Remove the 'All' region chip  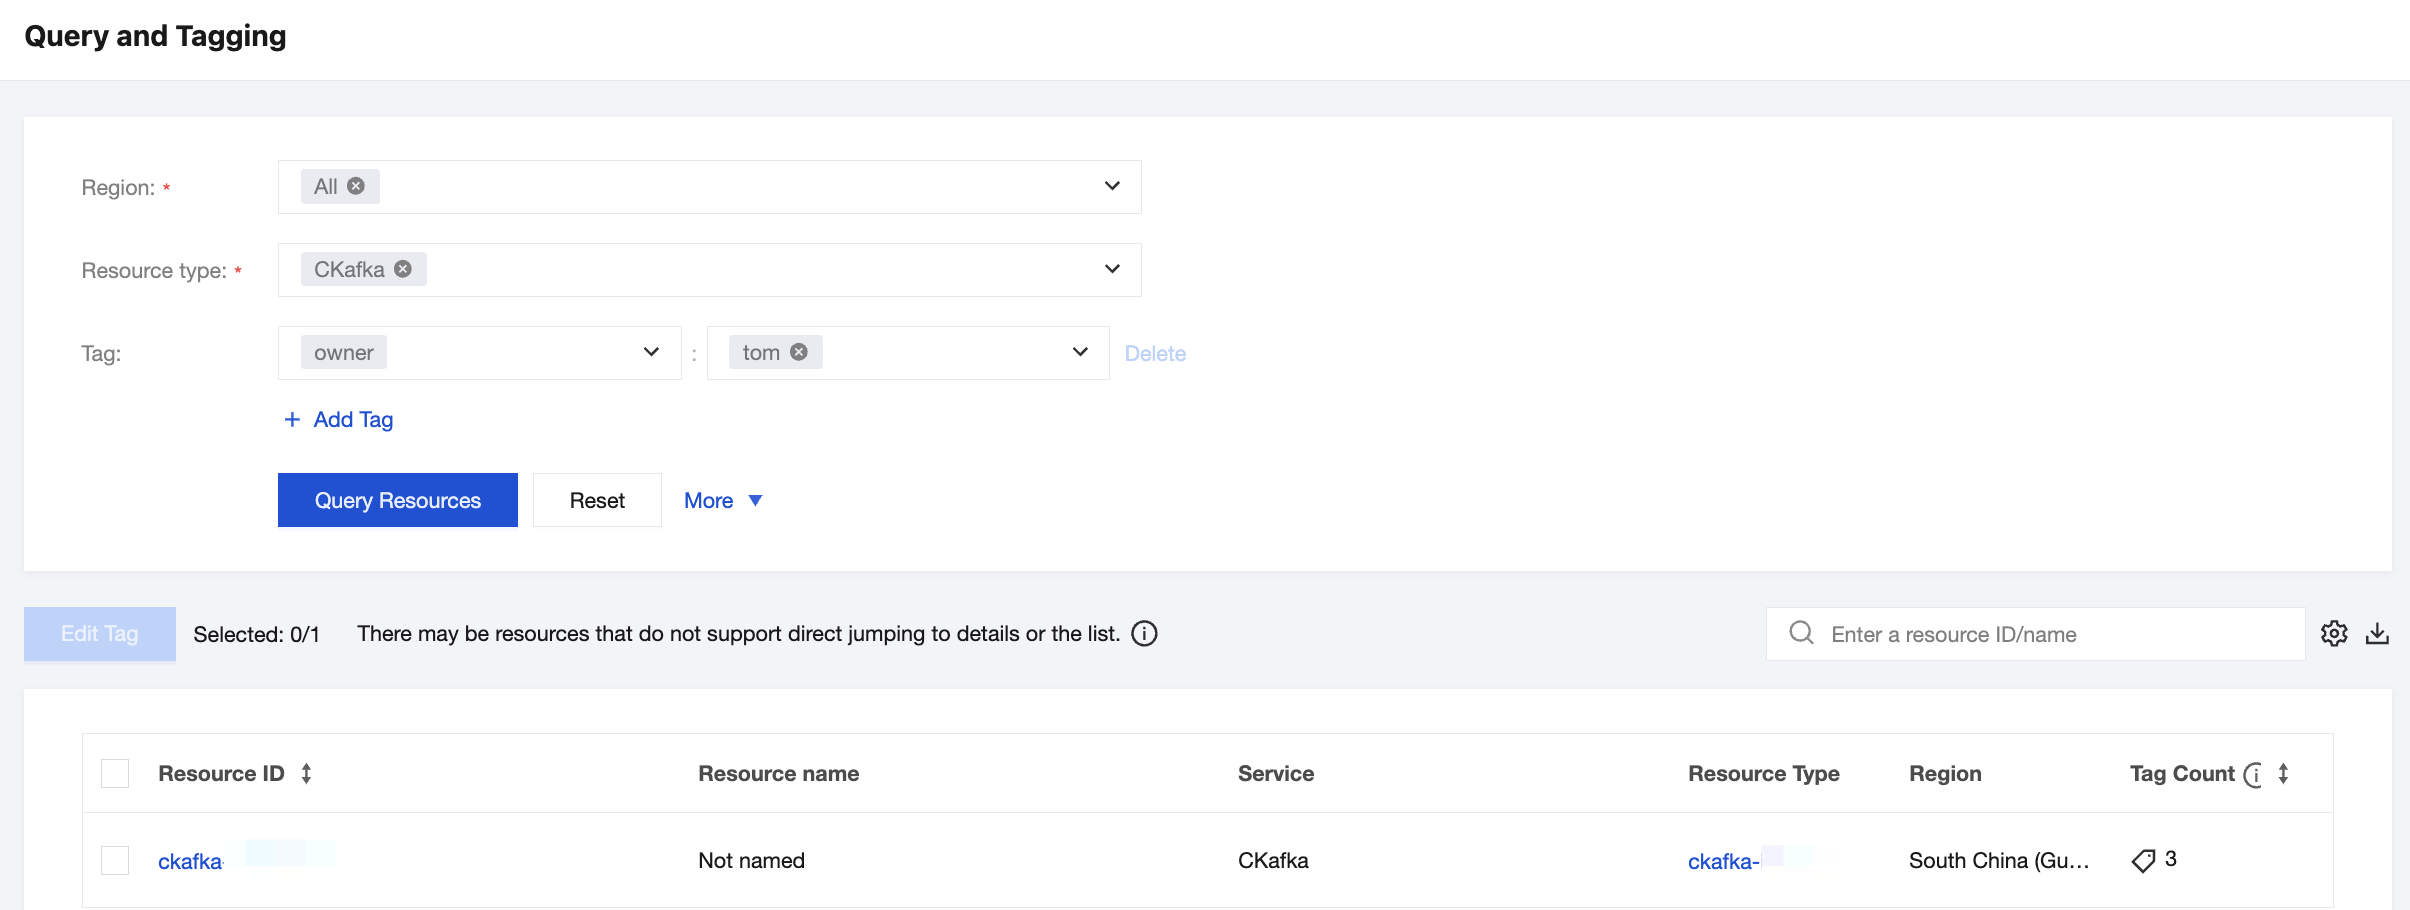click(x=356, y=186)
